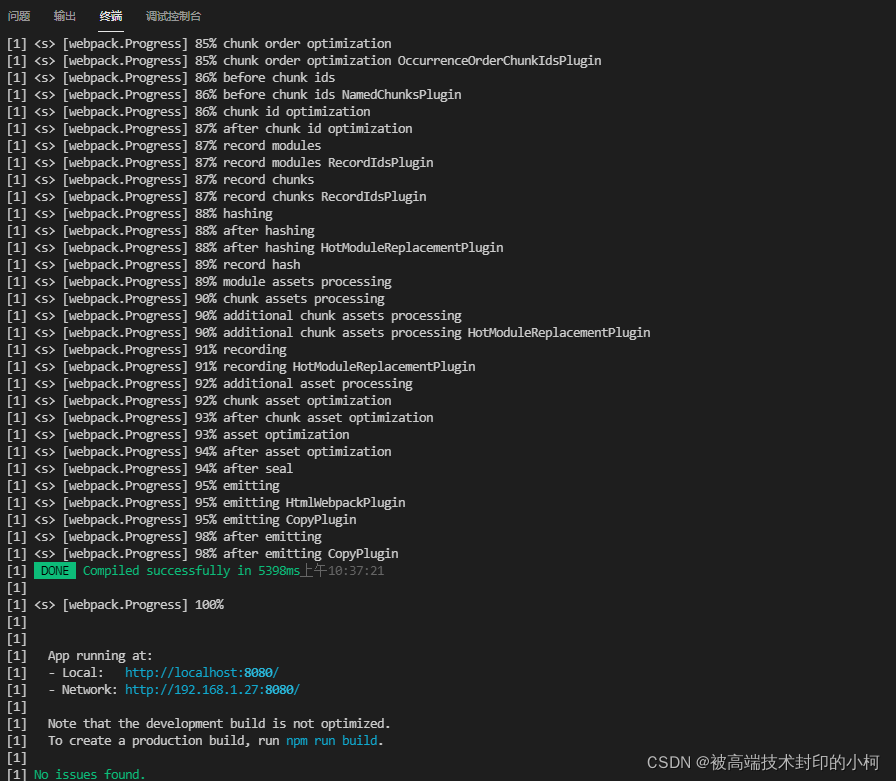Click the green No issues found message

point(89,774)
